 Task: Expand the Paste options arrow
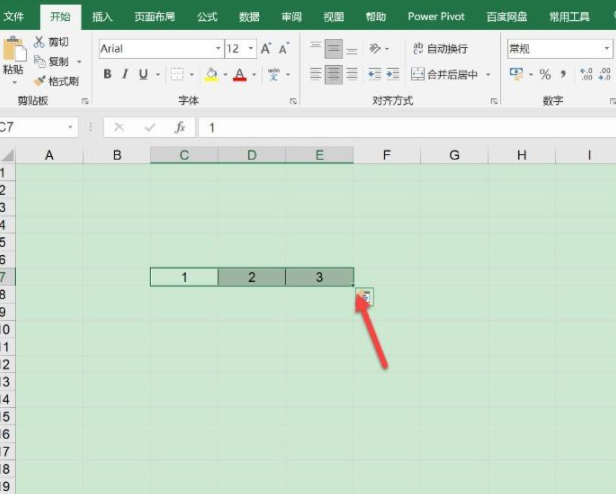14,83
